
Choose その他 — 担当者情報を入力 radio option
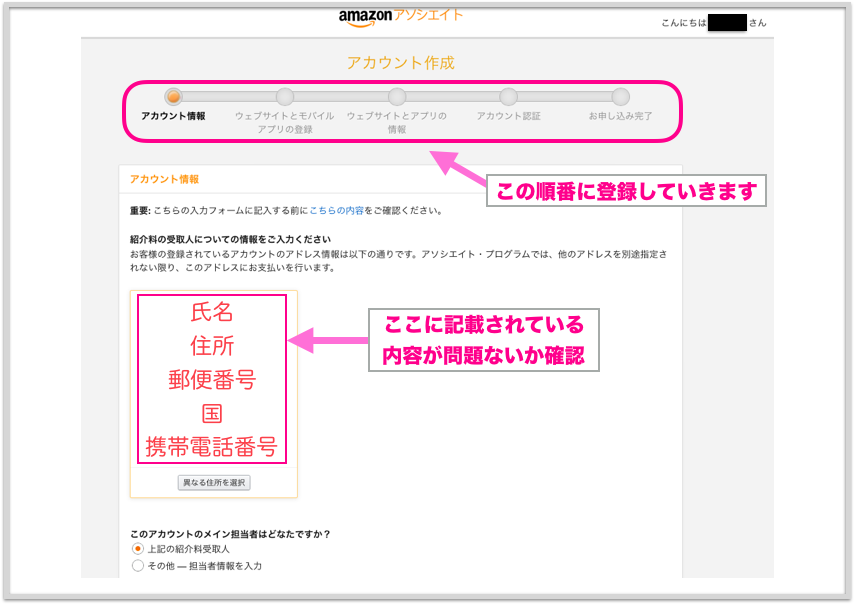tap(138, 566)
